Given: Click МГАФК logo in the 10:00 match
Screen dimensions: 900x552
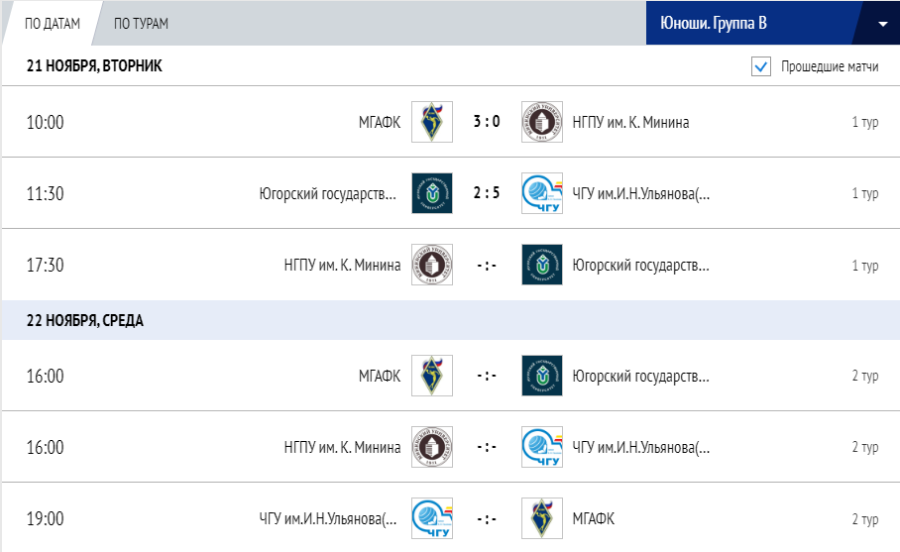Looking at the screenshot, I should 432,122.
